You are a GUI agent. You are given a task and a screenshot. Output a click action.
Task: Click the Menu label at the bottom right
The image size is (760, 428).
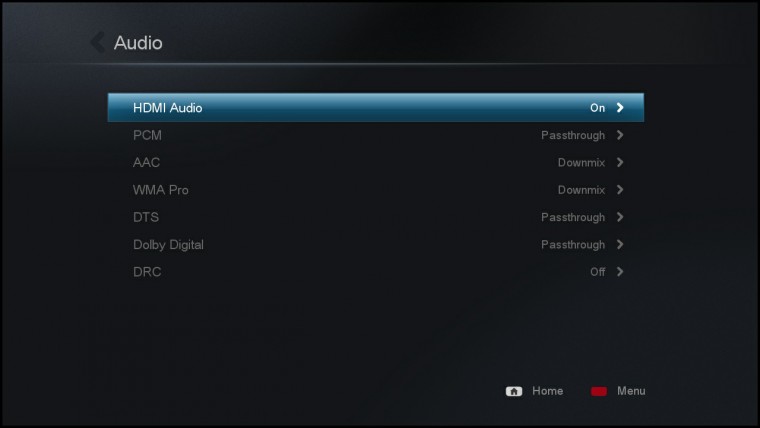click(x=631, y=391)
